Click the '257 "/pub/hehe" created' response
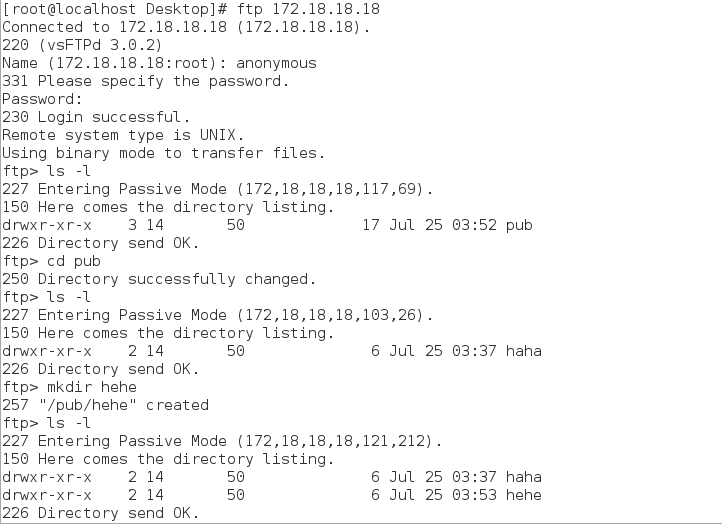 (105, 405)
